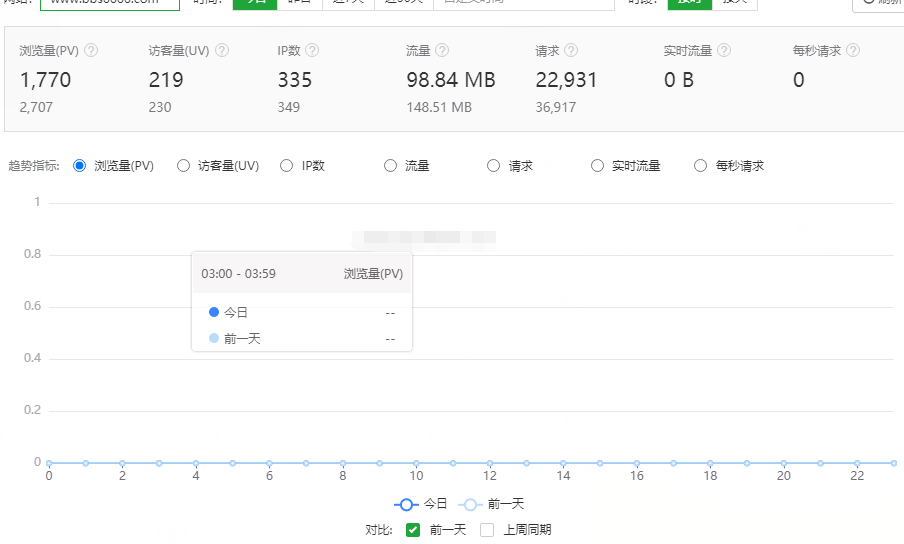Select the IP数 trend radio button

point(287,166)
